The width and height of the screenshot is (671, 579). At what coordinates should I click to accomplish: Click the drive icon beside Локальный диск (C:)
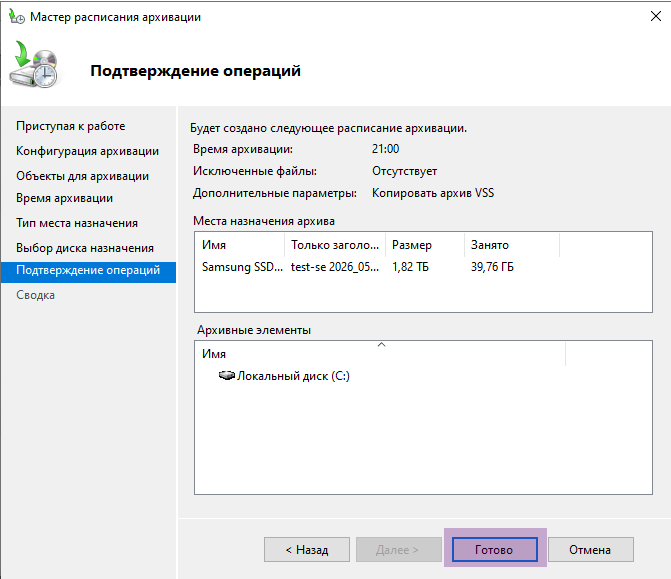pos(226,375)
